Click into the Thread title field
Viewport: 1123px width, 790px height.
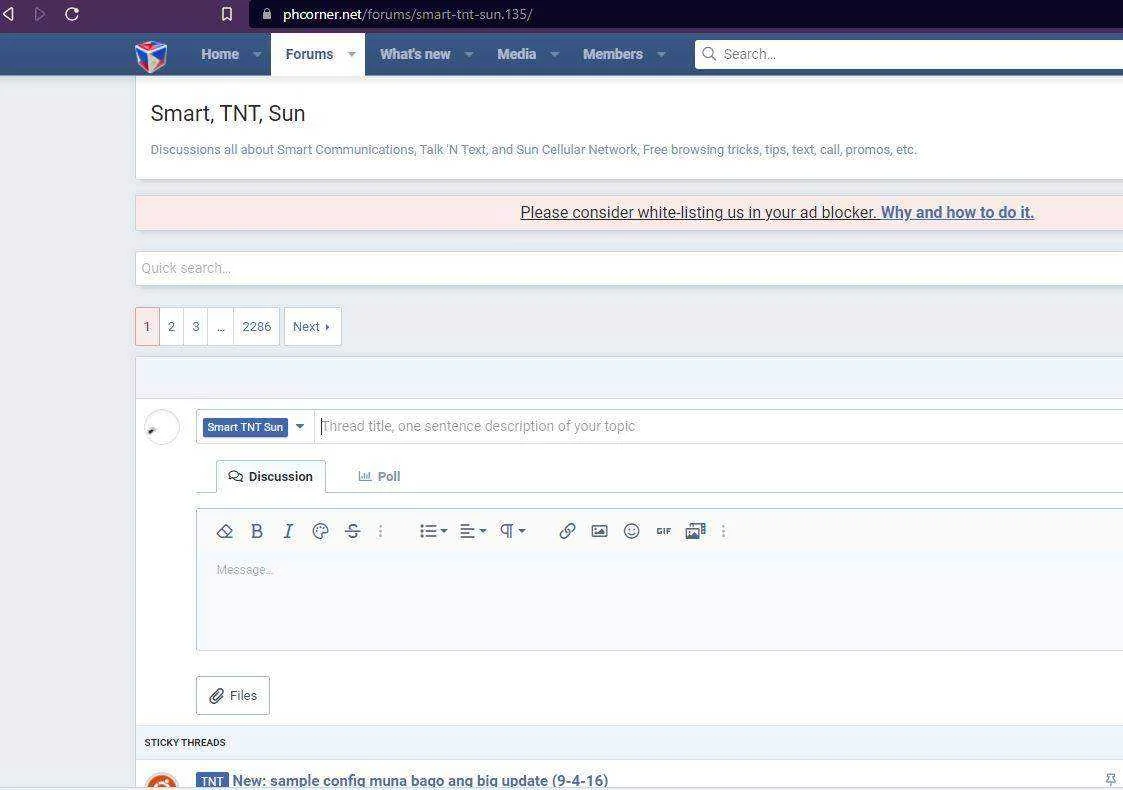(718, 426)
